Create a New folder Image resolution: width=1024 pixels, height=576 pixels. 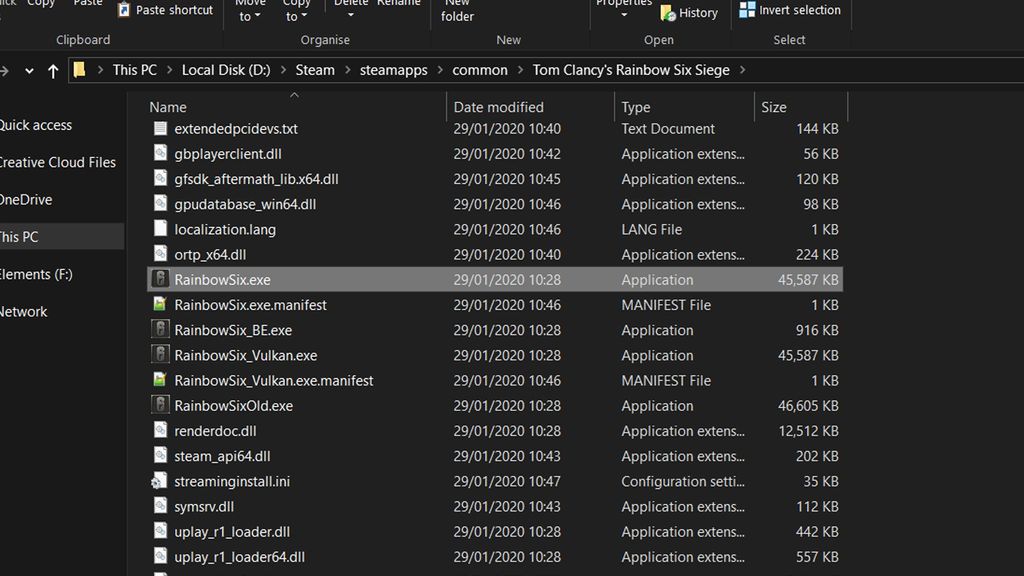[456, 12]
